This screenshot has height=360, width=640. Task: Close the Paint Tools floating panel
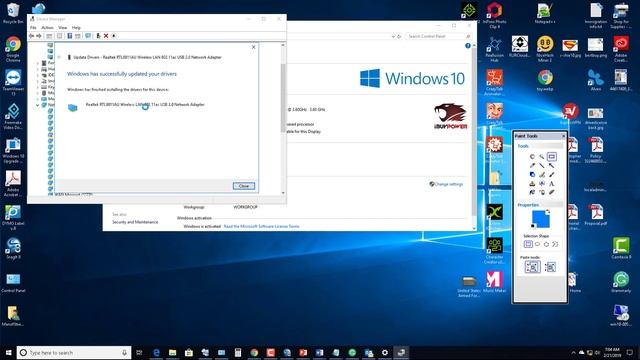coord(564,136)
